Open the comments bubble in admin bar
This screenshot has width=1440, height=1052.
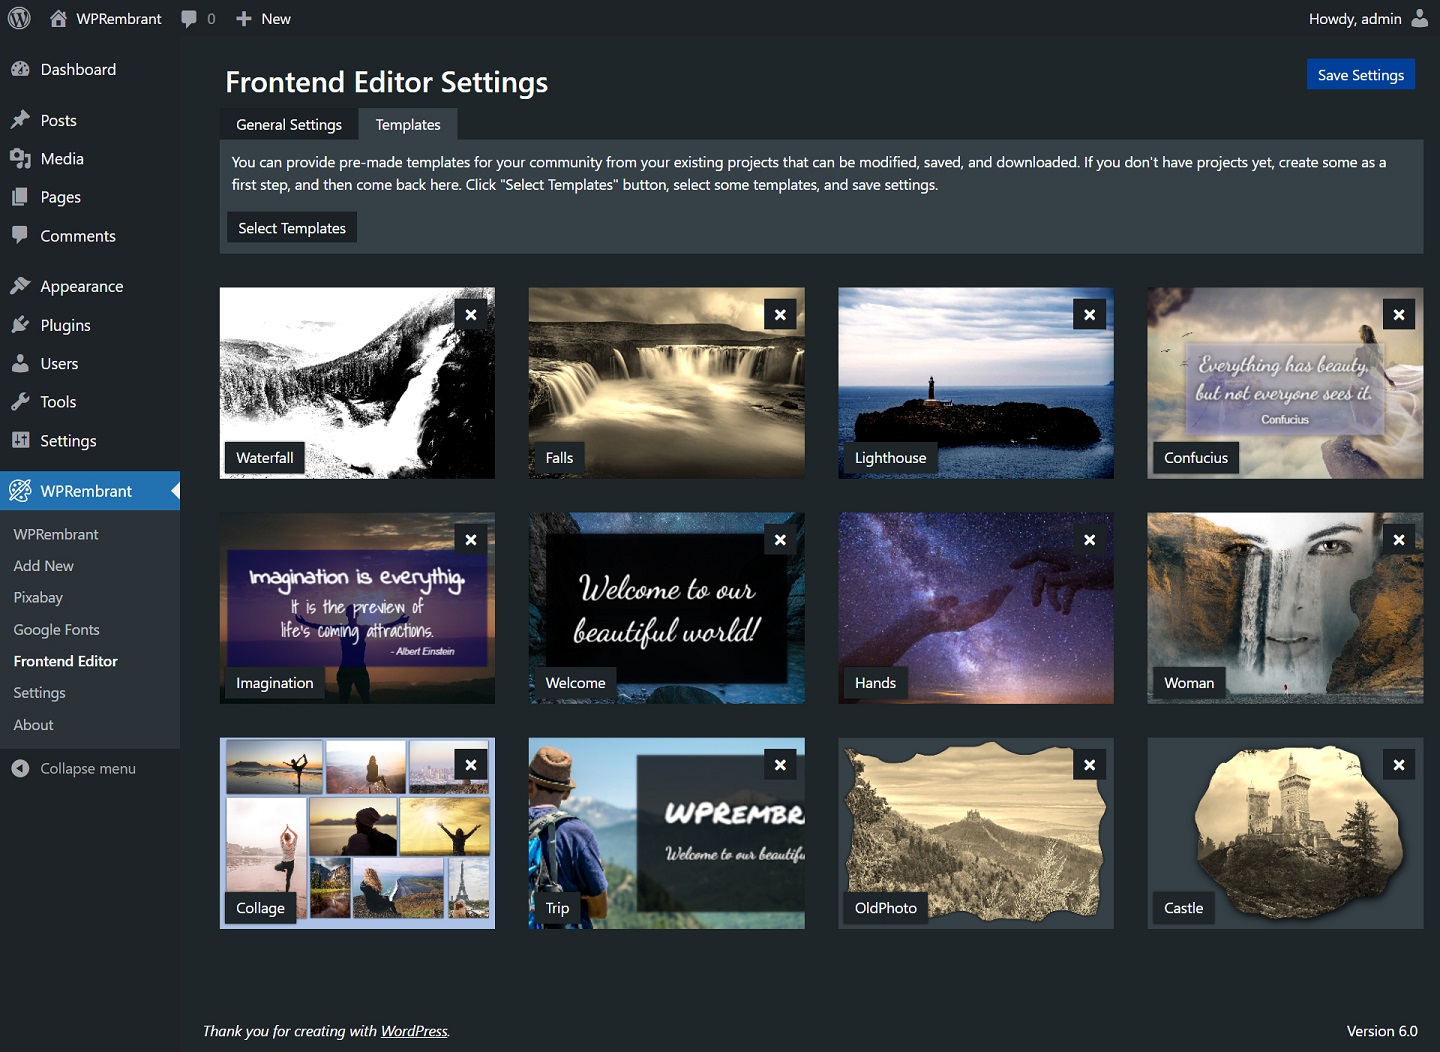pos(198,19)
